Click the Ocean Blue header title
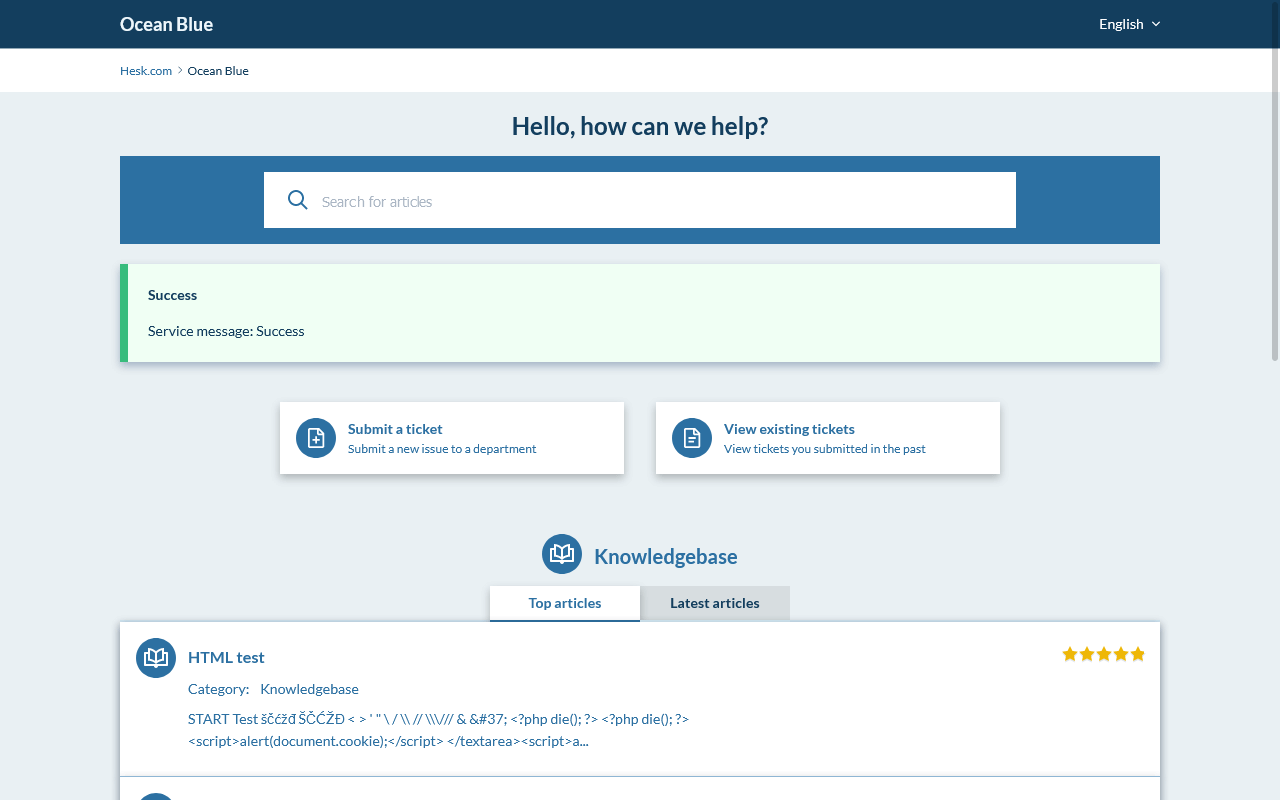Viewport: 1280px width, 800px height. 166,24
